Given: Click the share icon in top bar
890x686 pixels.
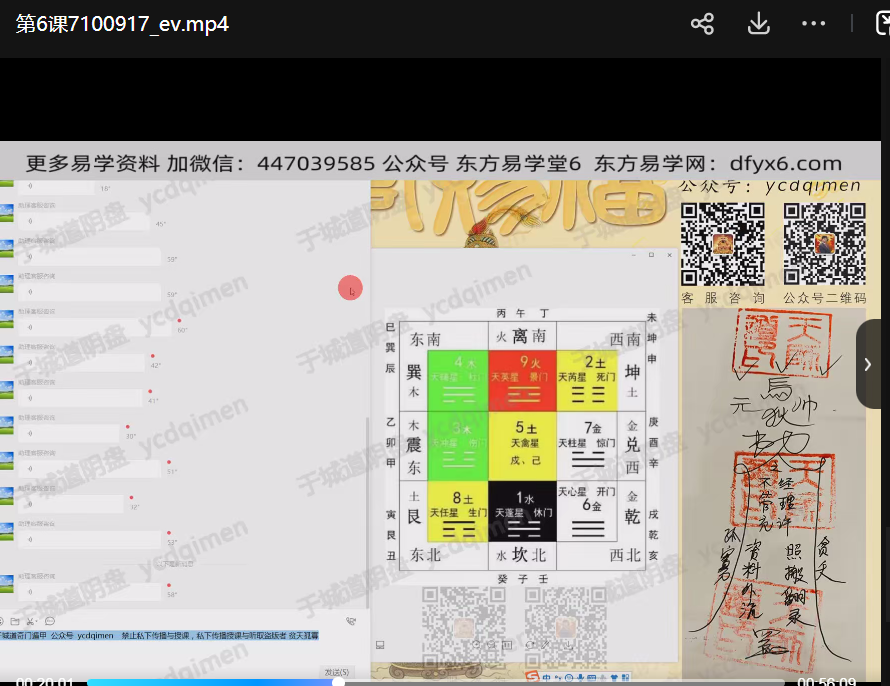Looking at the screenshot, I should pyautogui.click(x=702, y=24).
